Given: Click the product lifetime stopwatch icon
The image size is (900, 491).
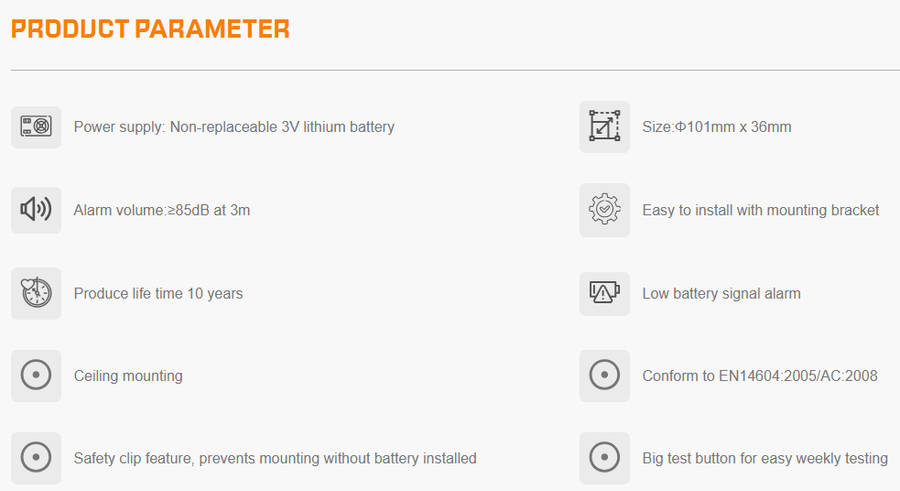Looking at the screenshot, I should [36, 293].
